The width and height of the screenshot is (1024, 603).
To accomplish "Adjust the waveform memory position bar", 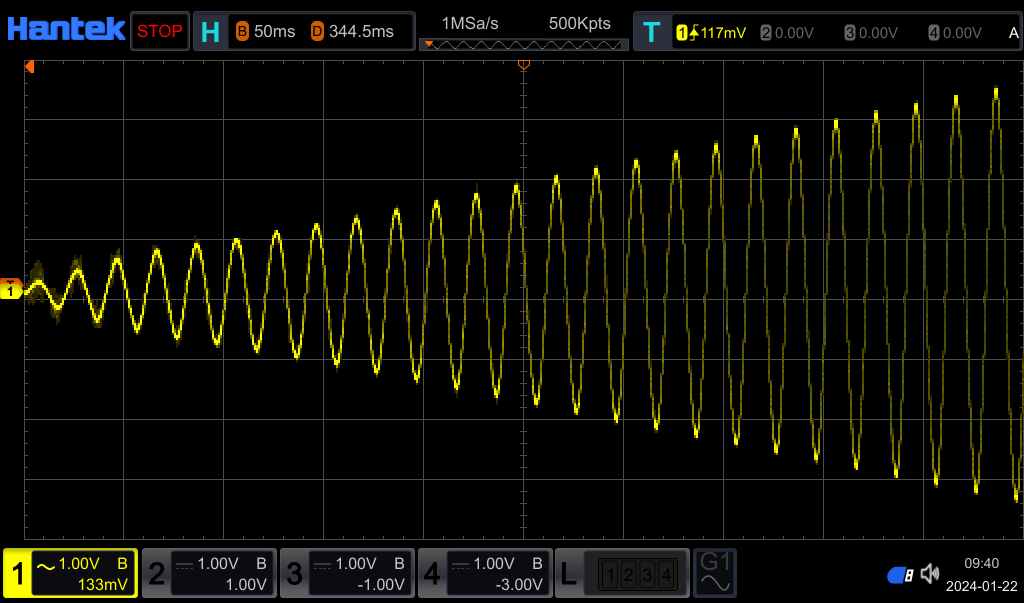I will (523, 44).
